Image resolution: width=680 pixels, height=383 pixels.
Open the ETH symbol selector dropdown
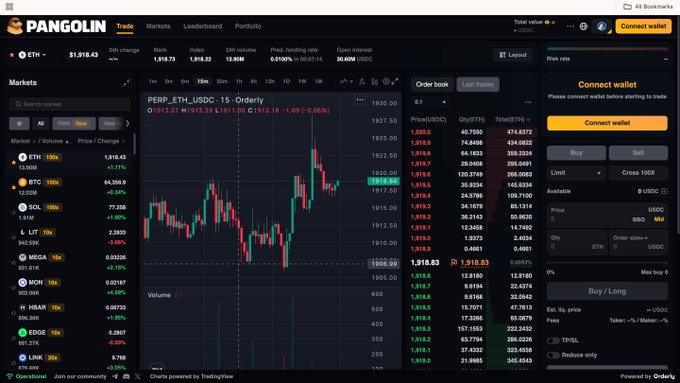[x=32, y=55]
